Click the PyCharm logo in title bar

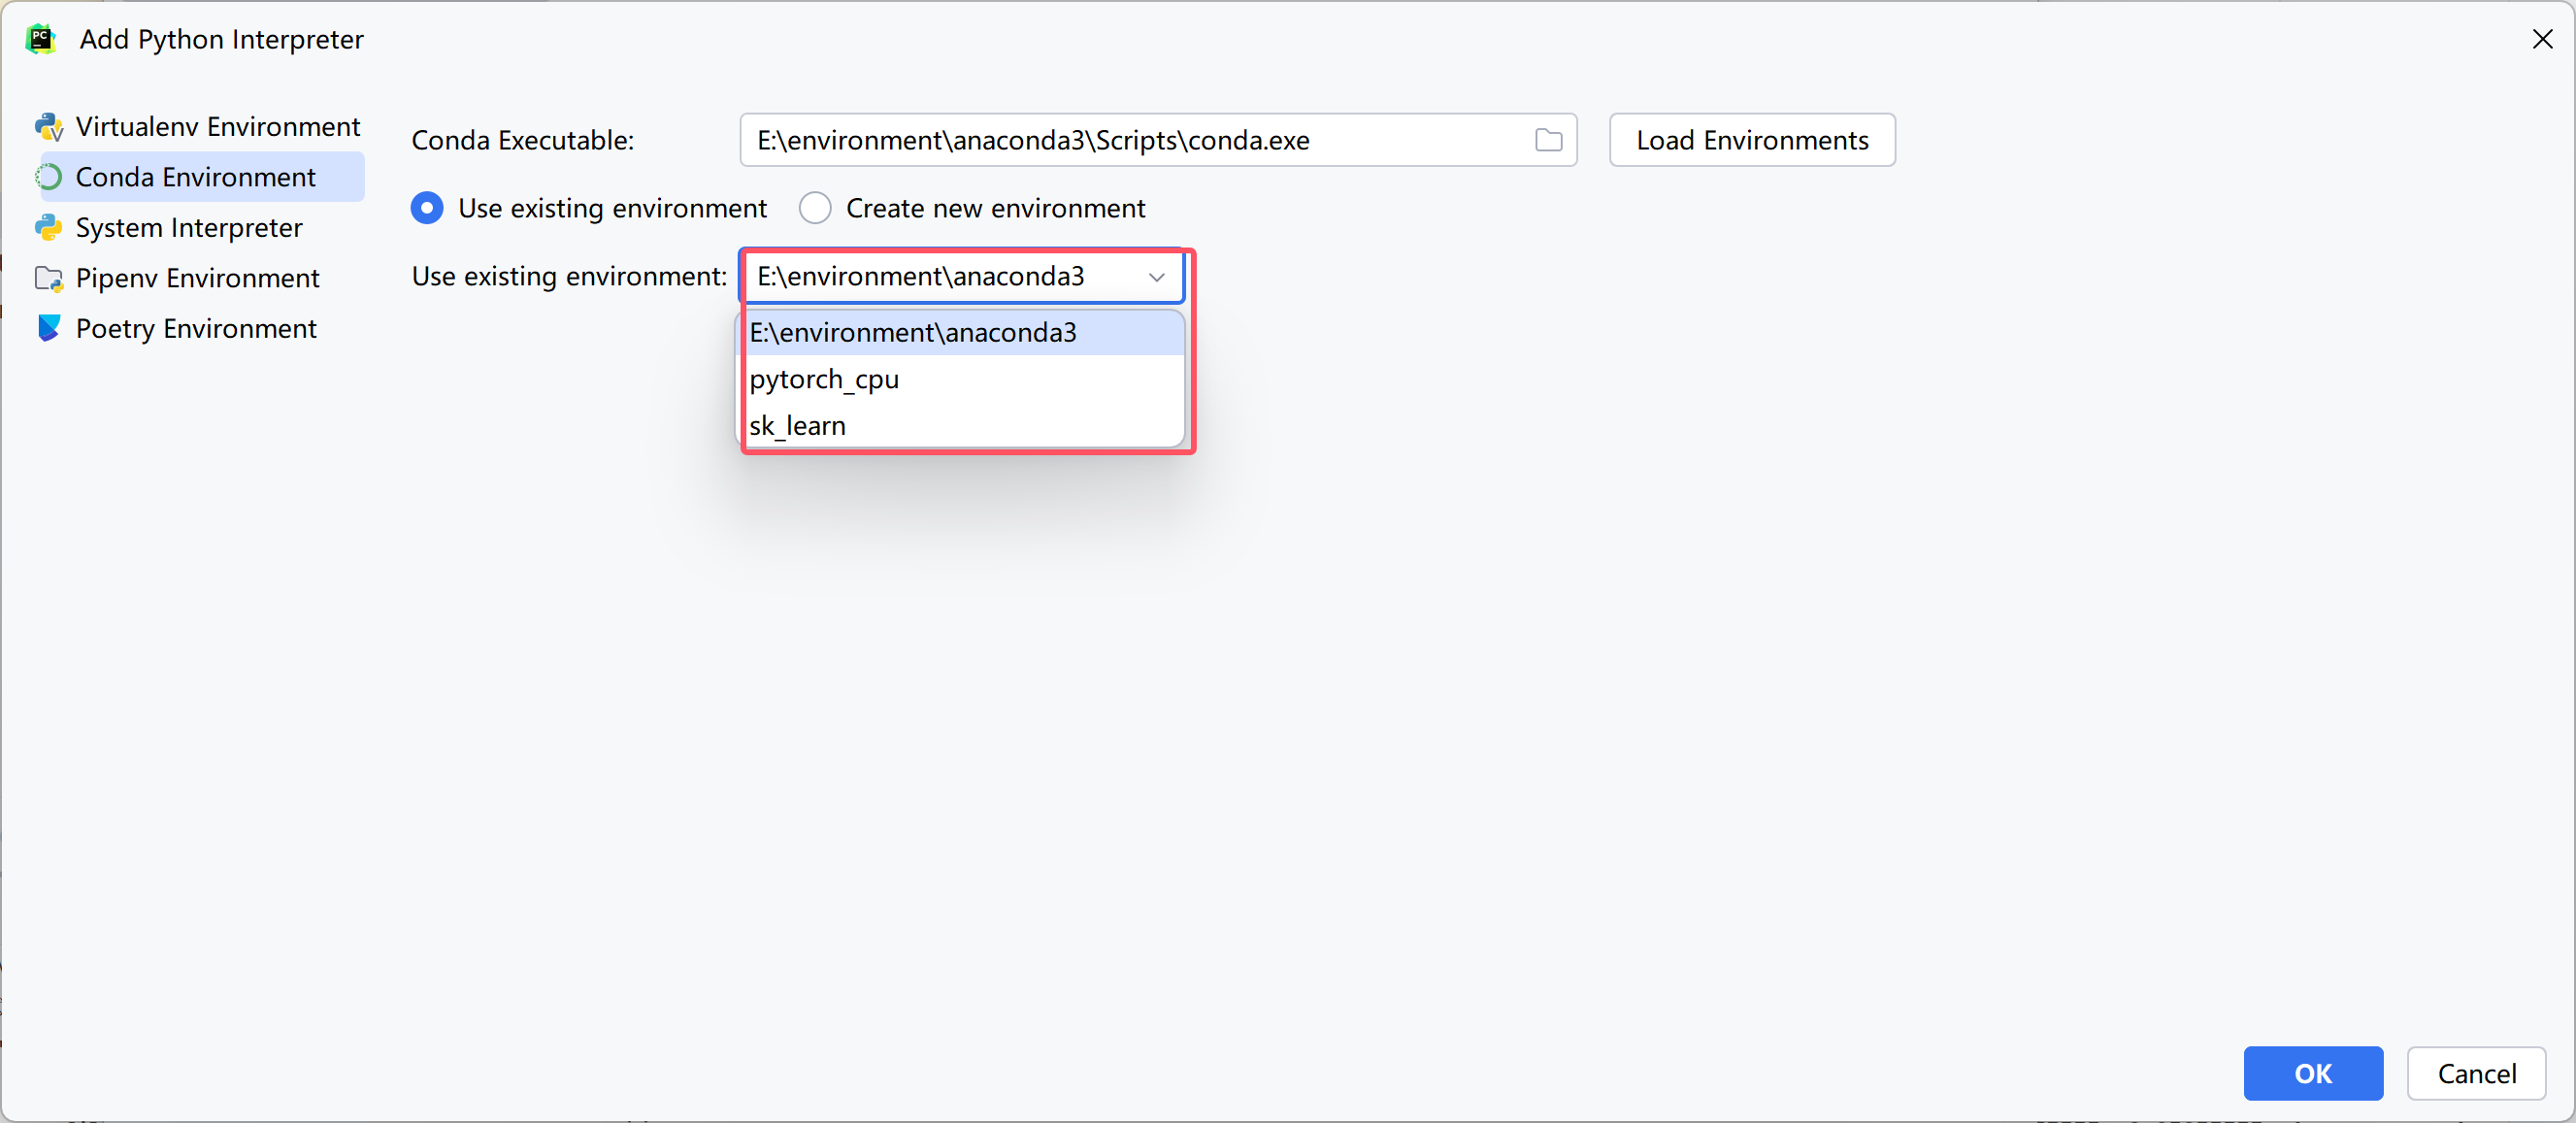pyautogui.click(x=40, y=39)
